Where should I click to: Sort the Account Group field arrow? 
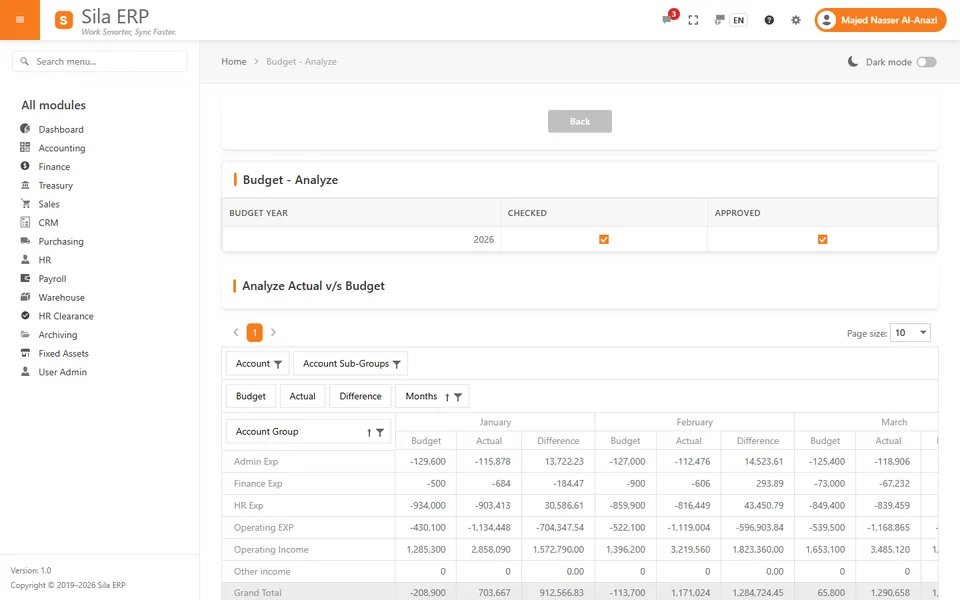click(369, 433)
